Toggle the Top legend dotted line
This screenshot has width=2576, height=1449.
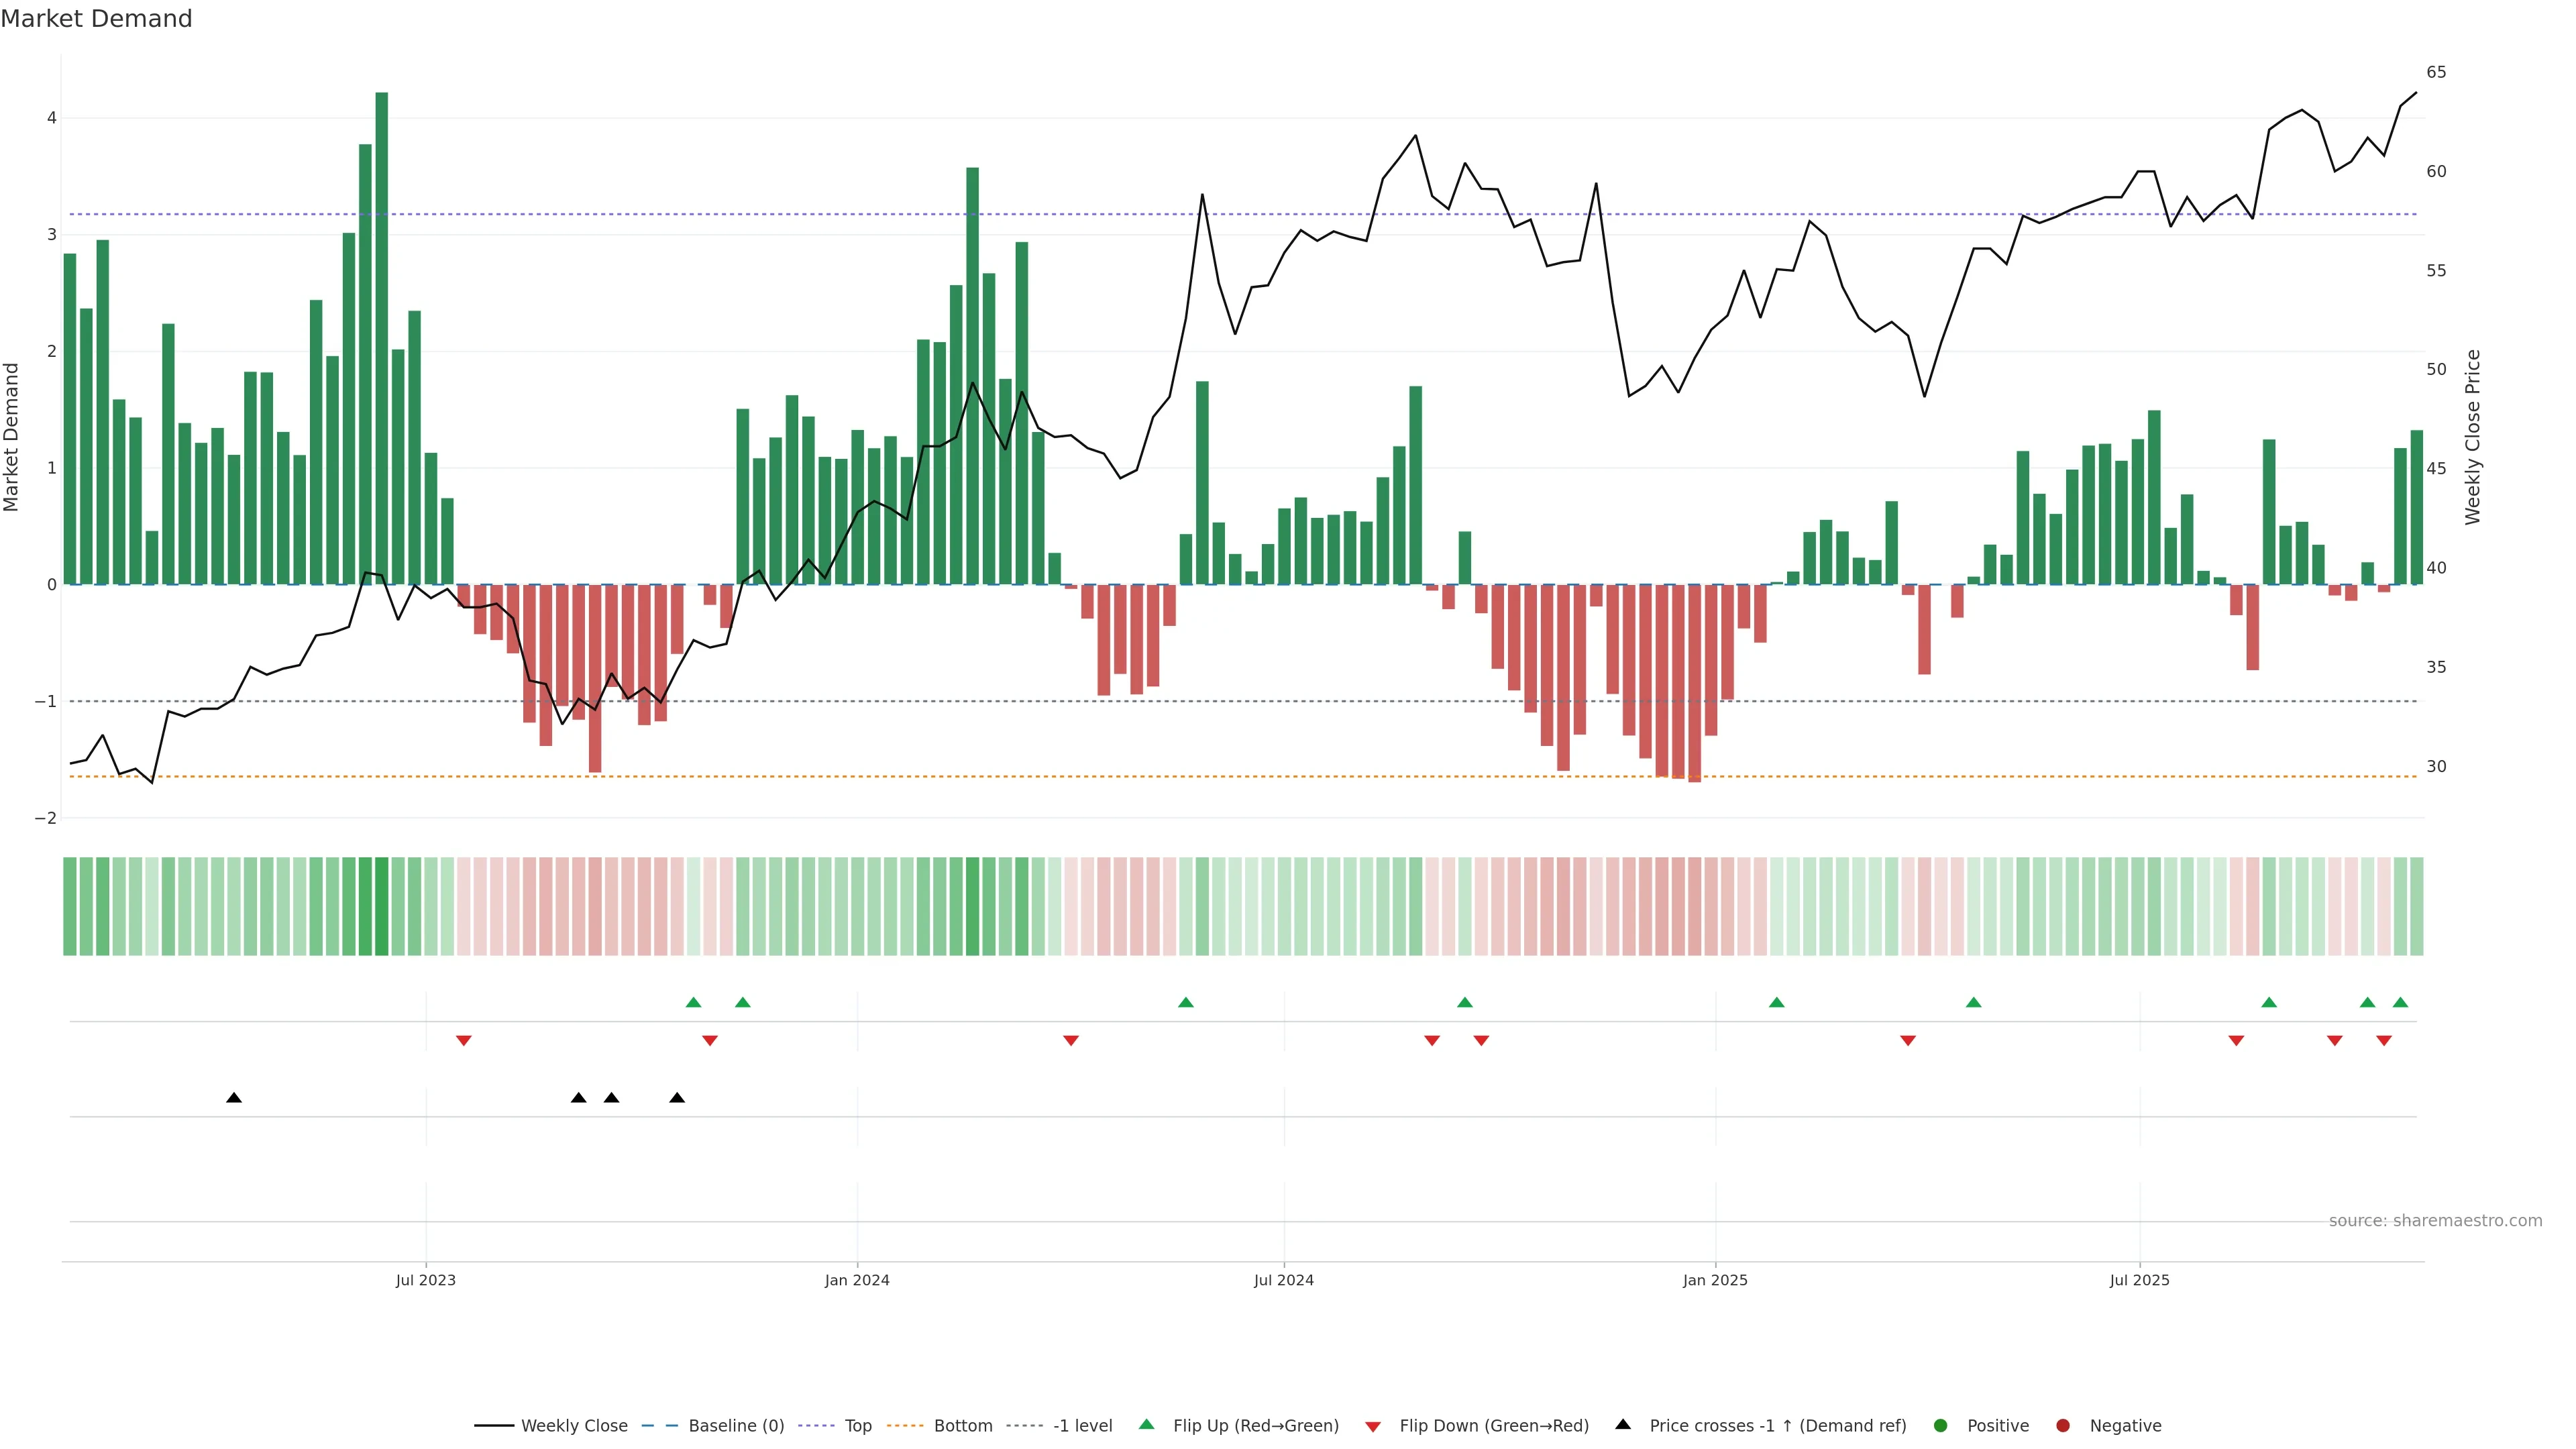coord(817,1426)
